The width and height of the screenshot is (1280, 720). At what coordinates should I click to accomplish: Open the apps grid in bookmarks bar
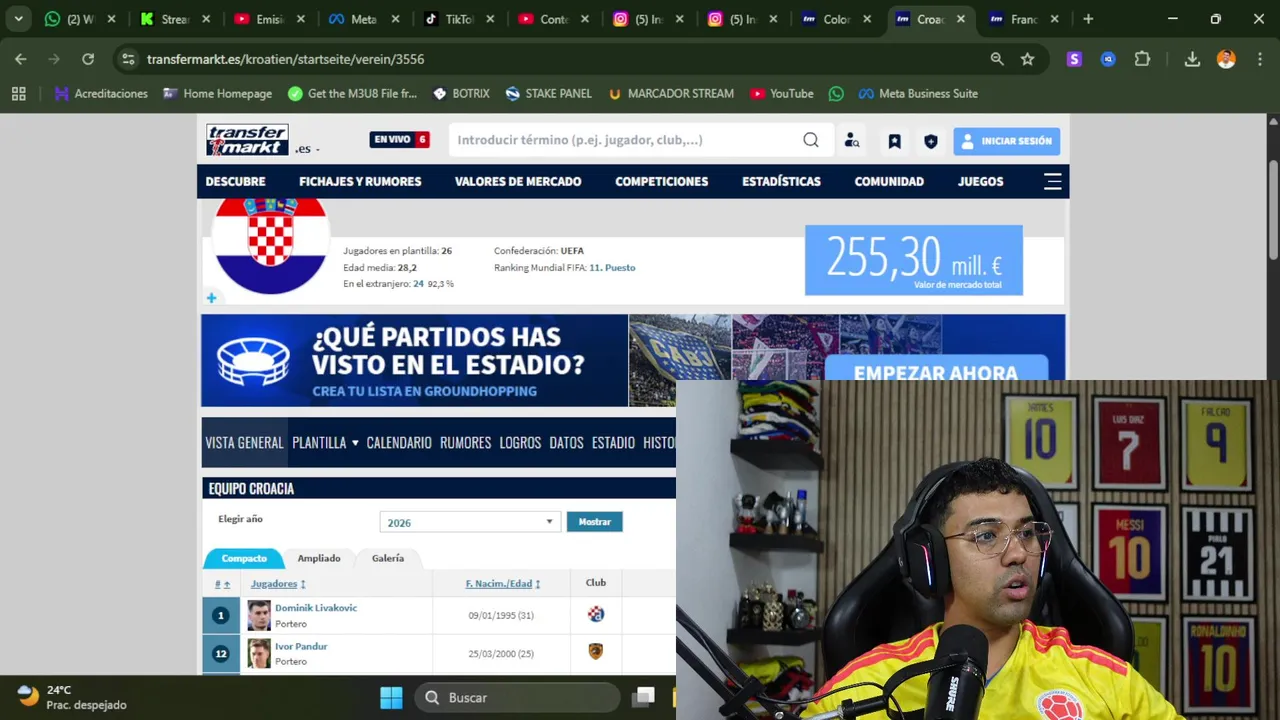click(18, 93)
